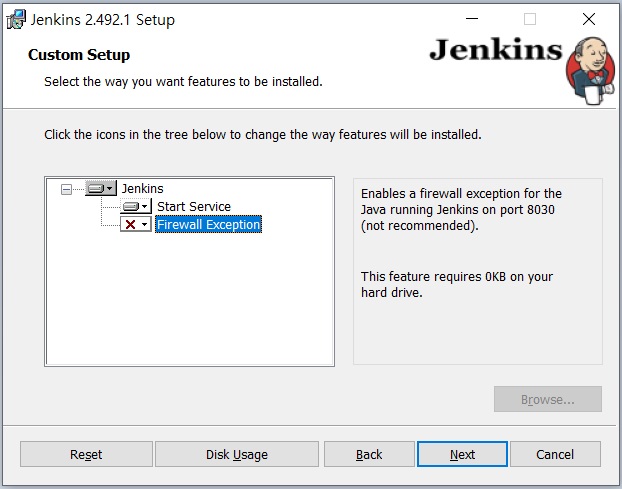The image size is (622, 489).
Task: Click the Jenkins installer title bar icon
Action: 16,19
